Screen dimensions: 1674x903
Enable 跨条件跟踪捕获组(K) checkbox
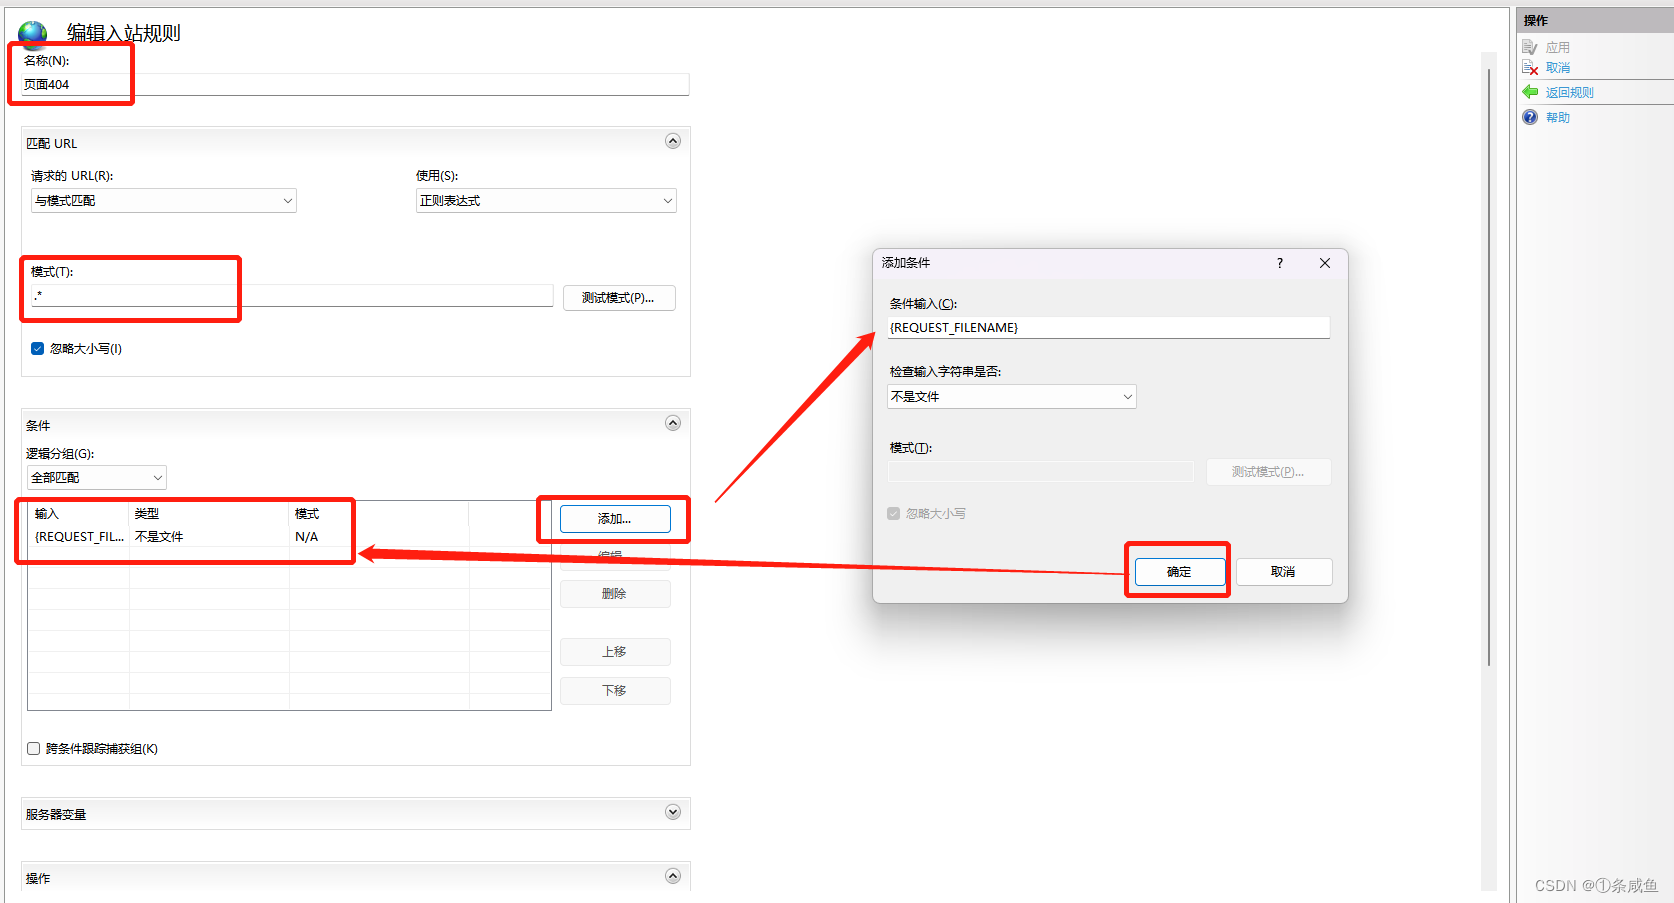click(34, 748)
